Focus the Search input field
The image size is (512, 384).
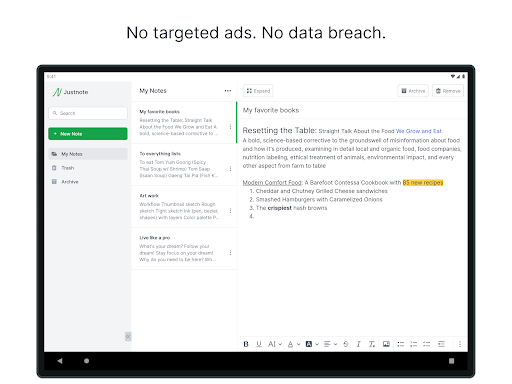click(x=88, y=113)
